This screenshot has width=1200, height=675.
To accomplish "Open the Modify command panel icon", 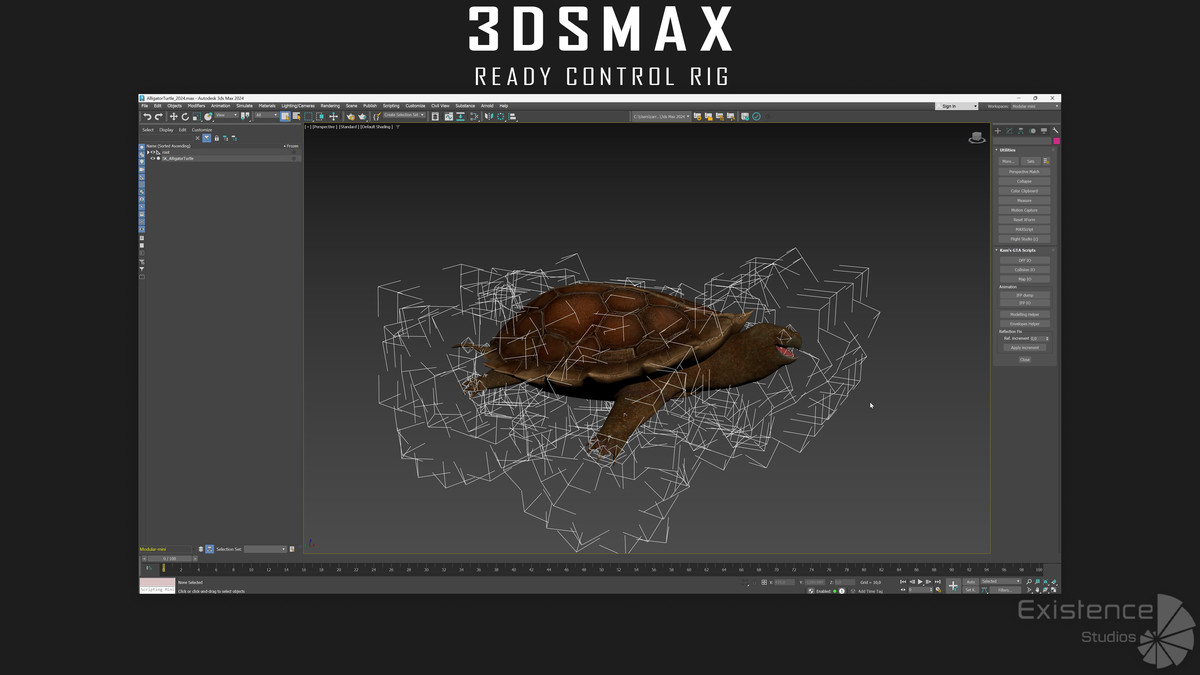I will pyautogui.click(x=1009, y=131).
